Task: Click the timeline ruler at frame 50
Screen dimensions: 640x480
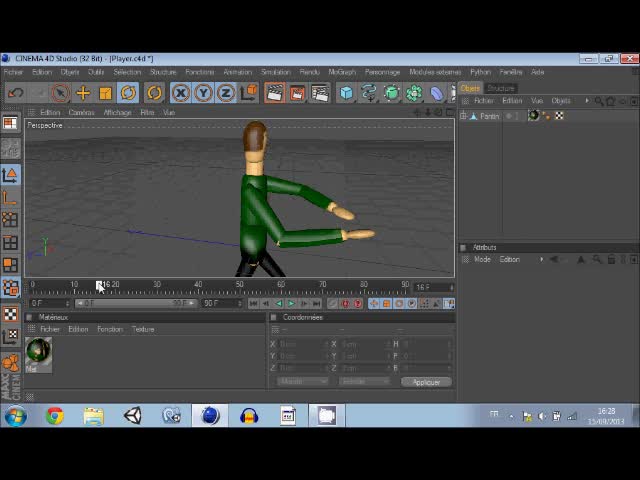Action: 239,285
